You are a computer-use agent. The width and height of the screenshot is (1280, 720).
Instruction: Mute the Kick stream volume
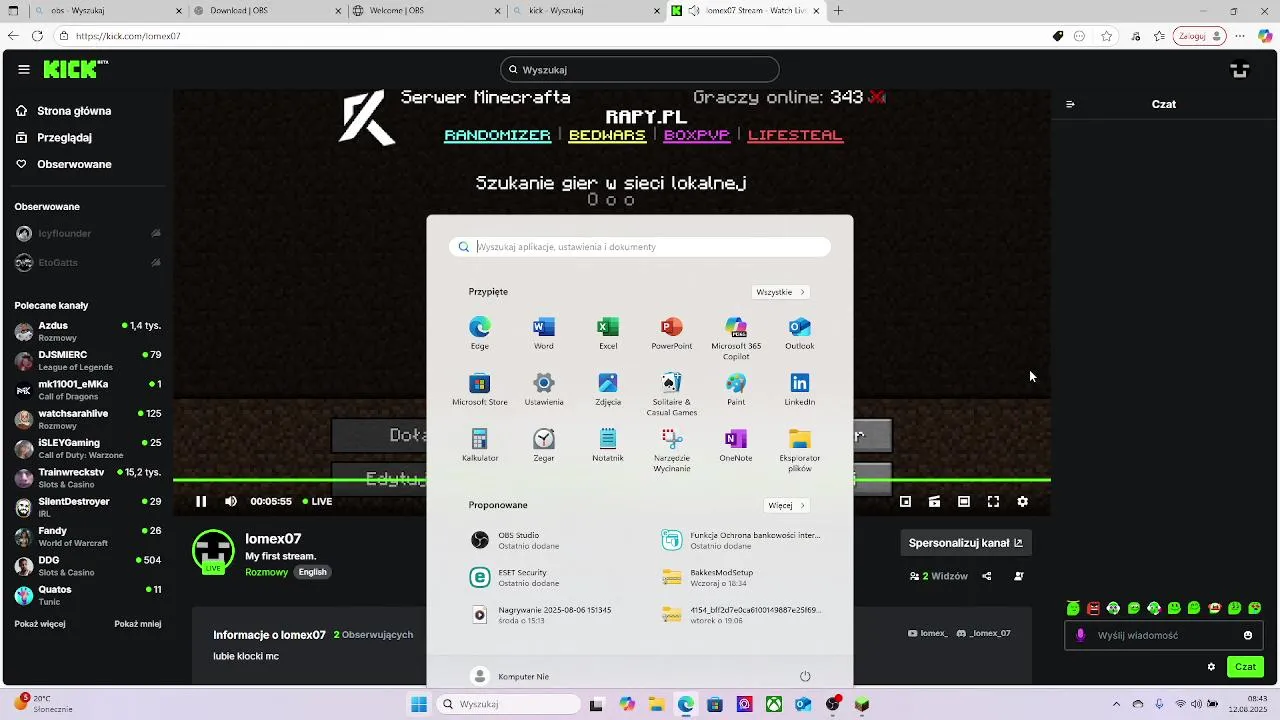pos(231,502)
